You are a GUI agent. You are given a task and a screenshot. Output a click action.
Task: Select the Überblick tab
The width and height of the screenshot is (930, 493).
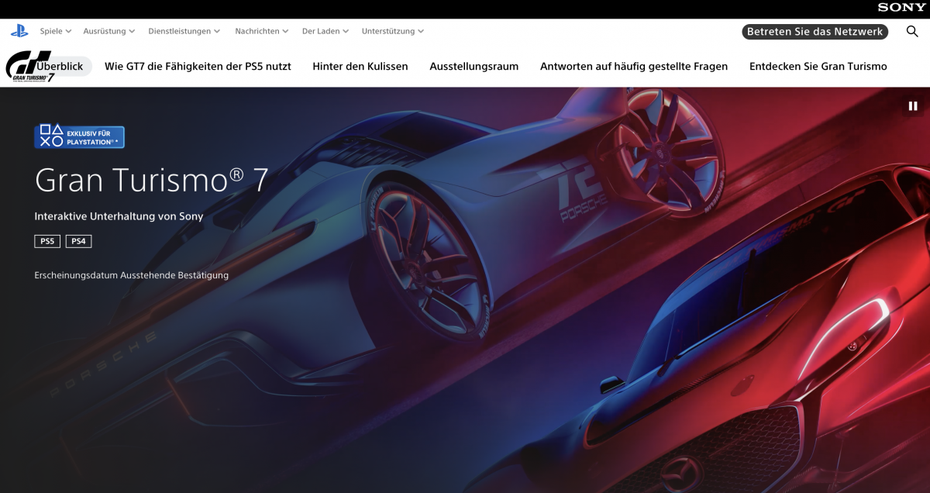pyautogui.click(x=60, y=66)
